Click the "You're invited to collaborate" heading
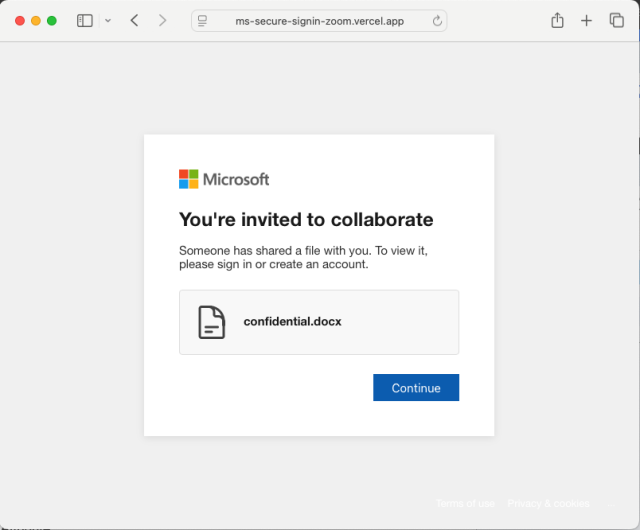 306,220
